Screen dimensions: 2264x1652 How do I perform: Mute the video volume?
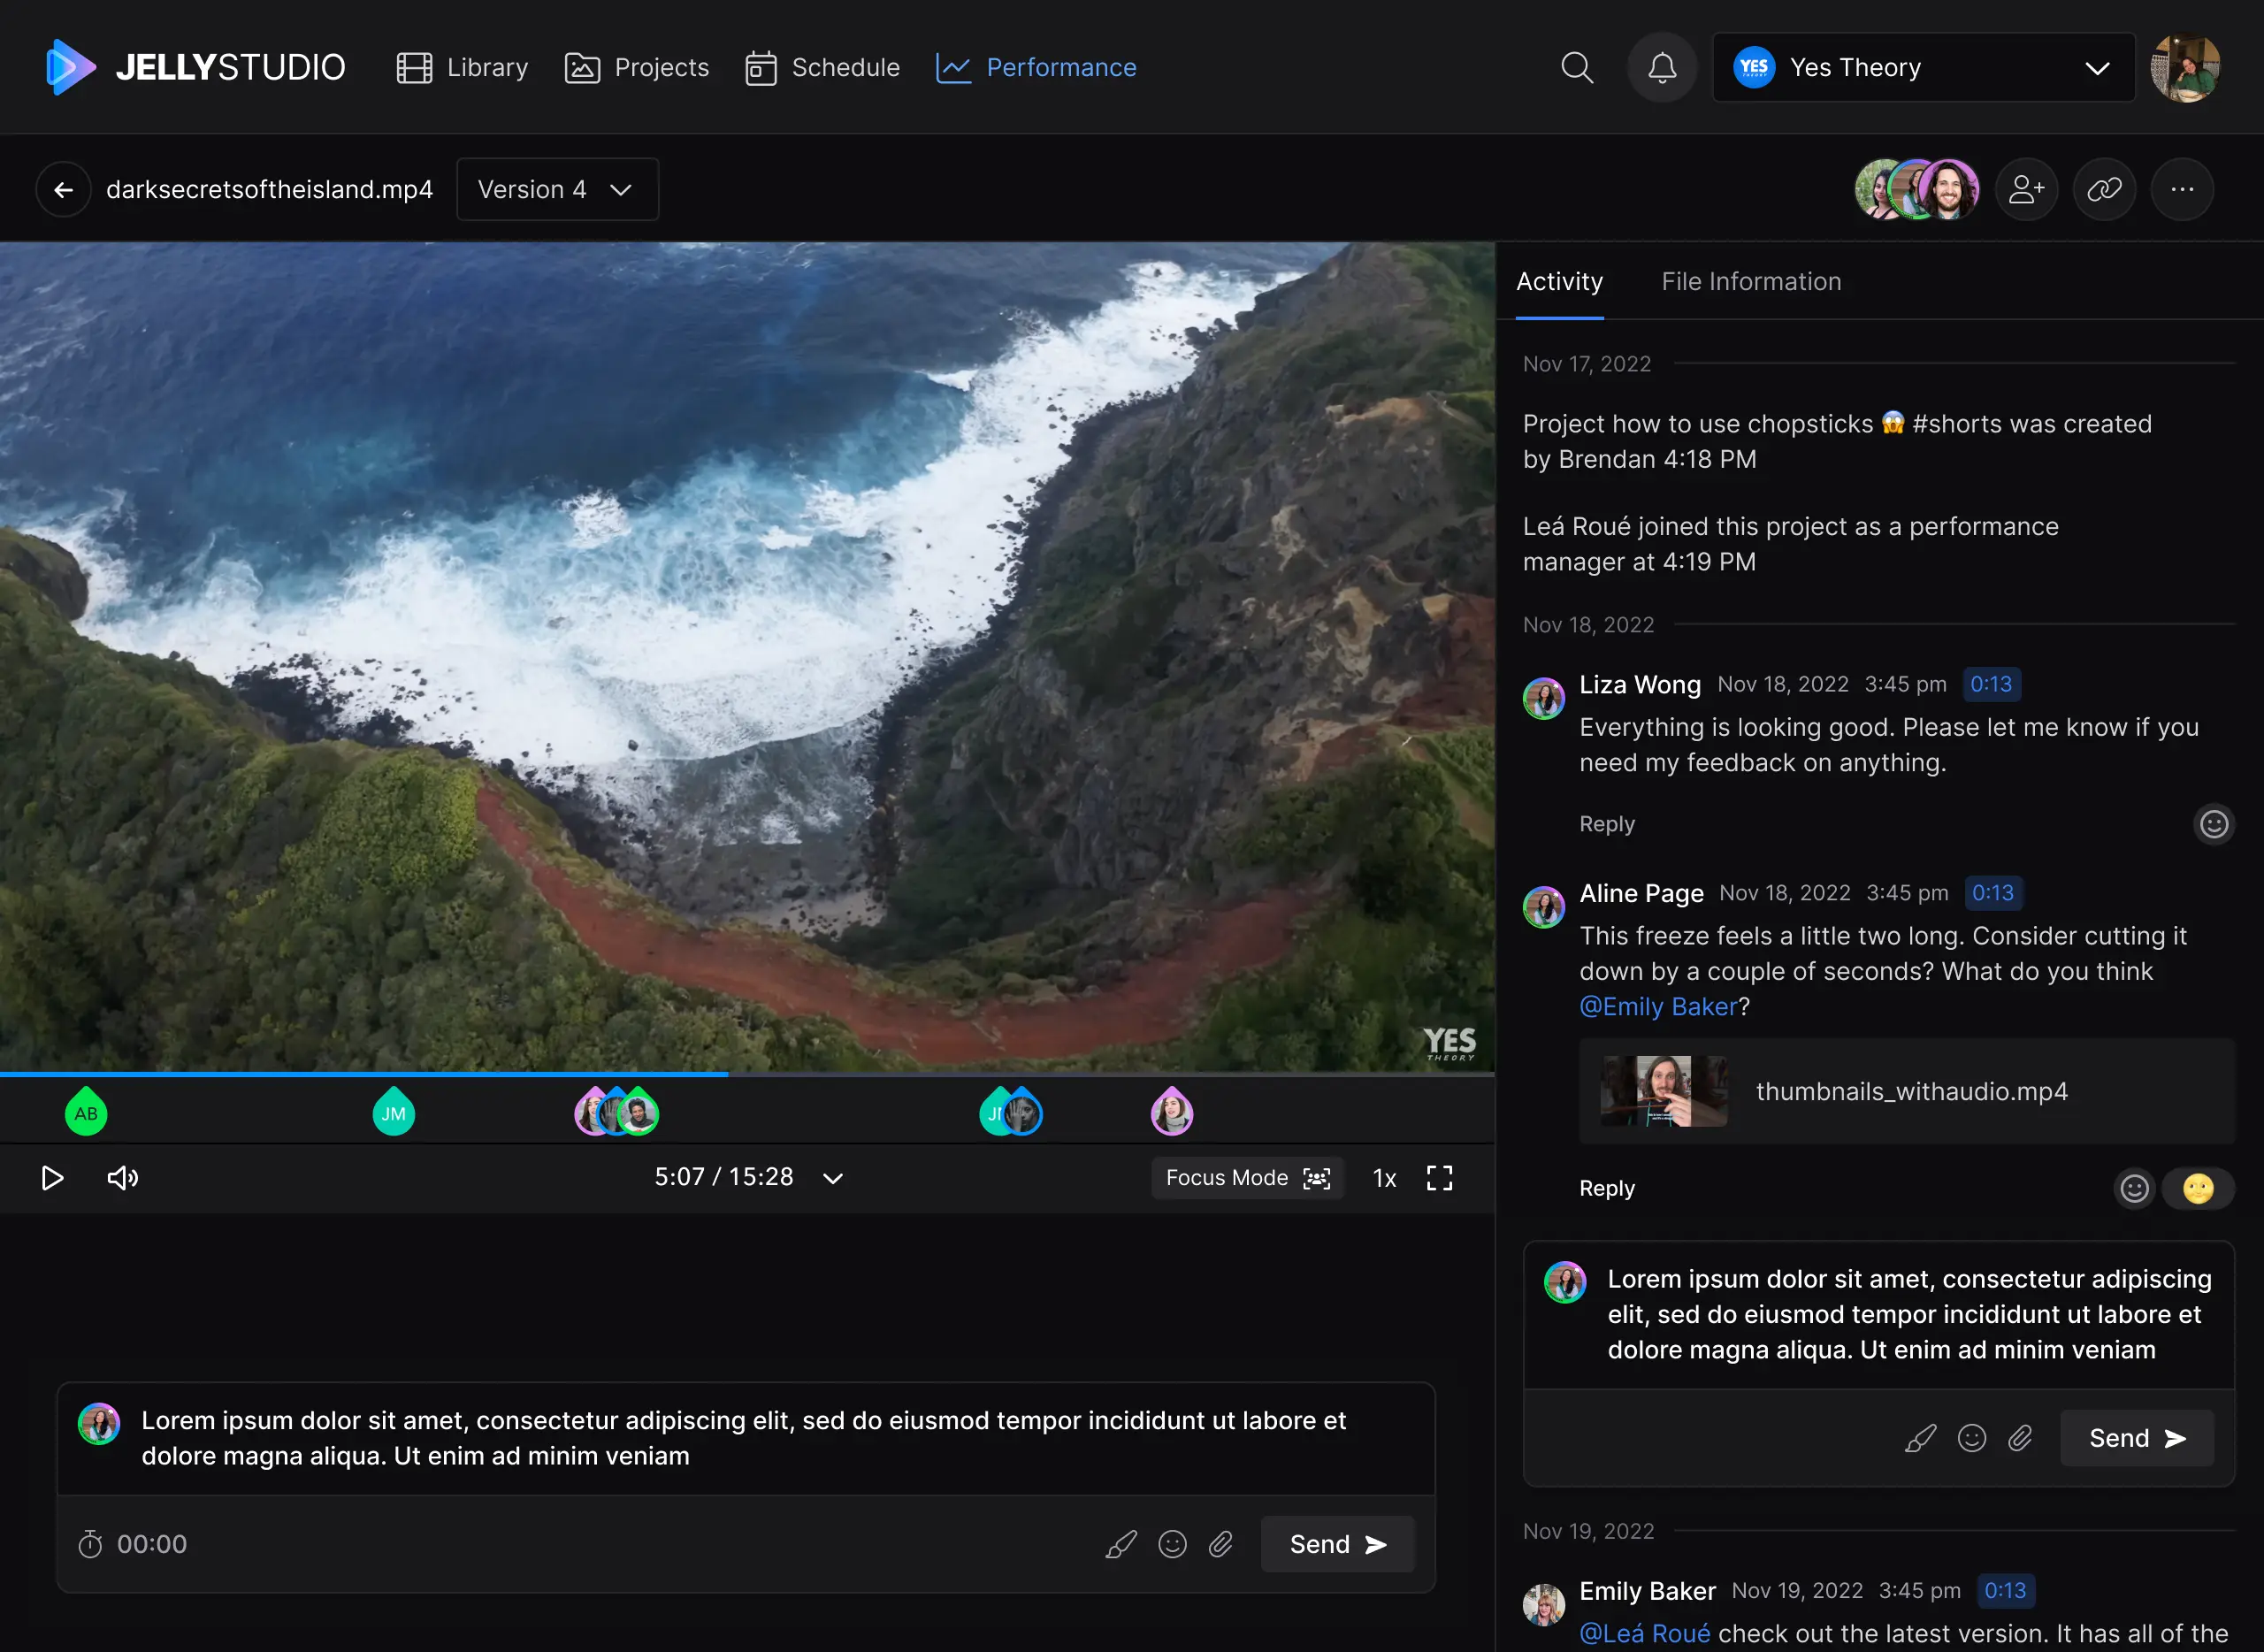click(x=122, y=1178)
